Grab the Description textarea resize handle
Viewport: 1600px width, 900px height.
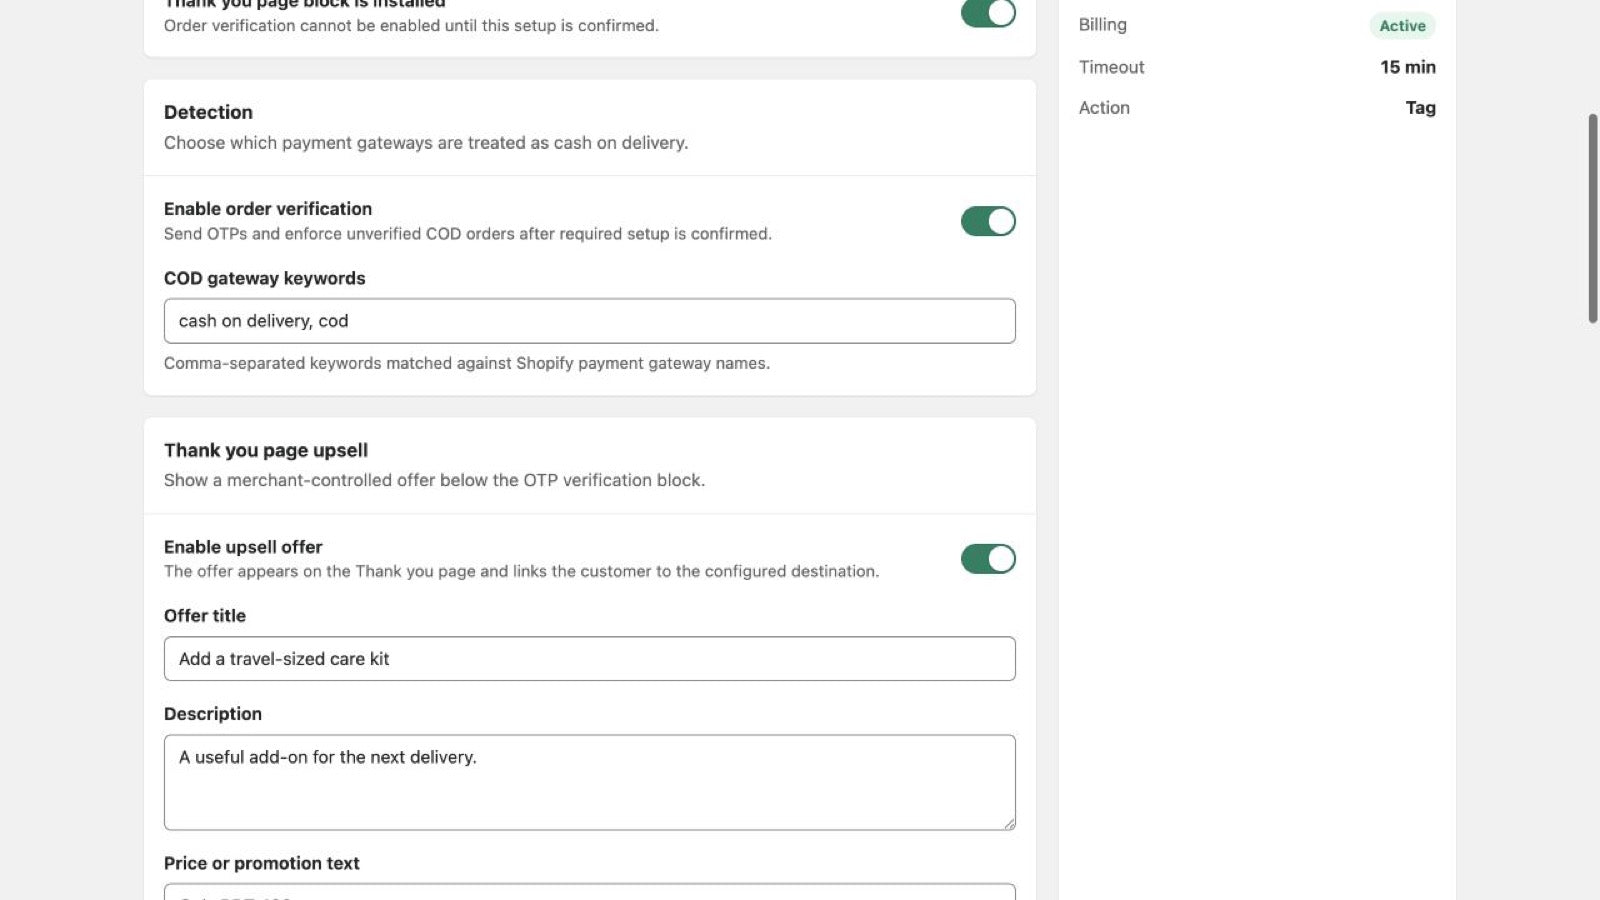[x=1009, y=823]
